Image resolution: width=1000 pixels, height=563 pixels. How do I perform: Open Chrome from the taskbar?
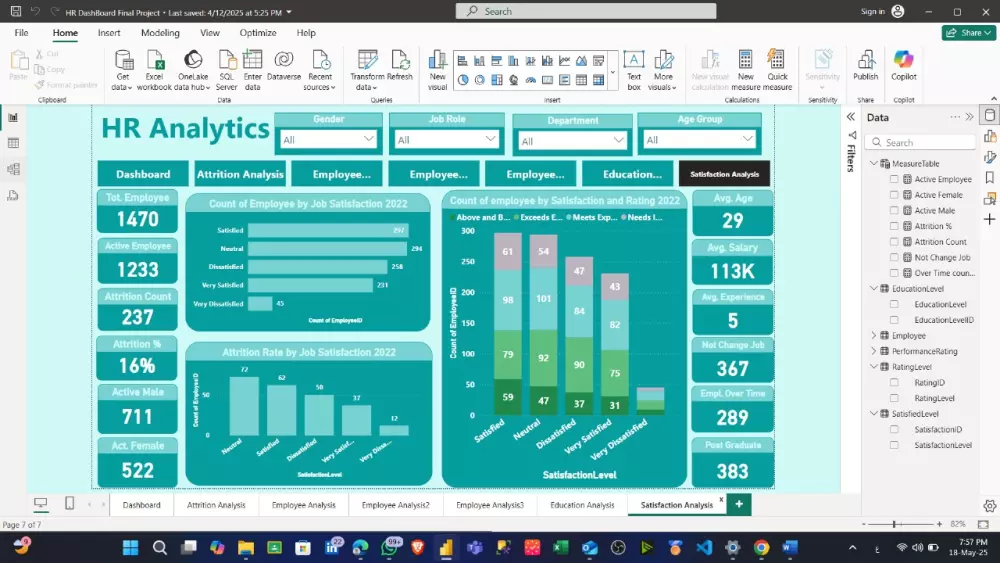[761, 547]
